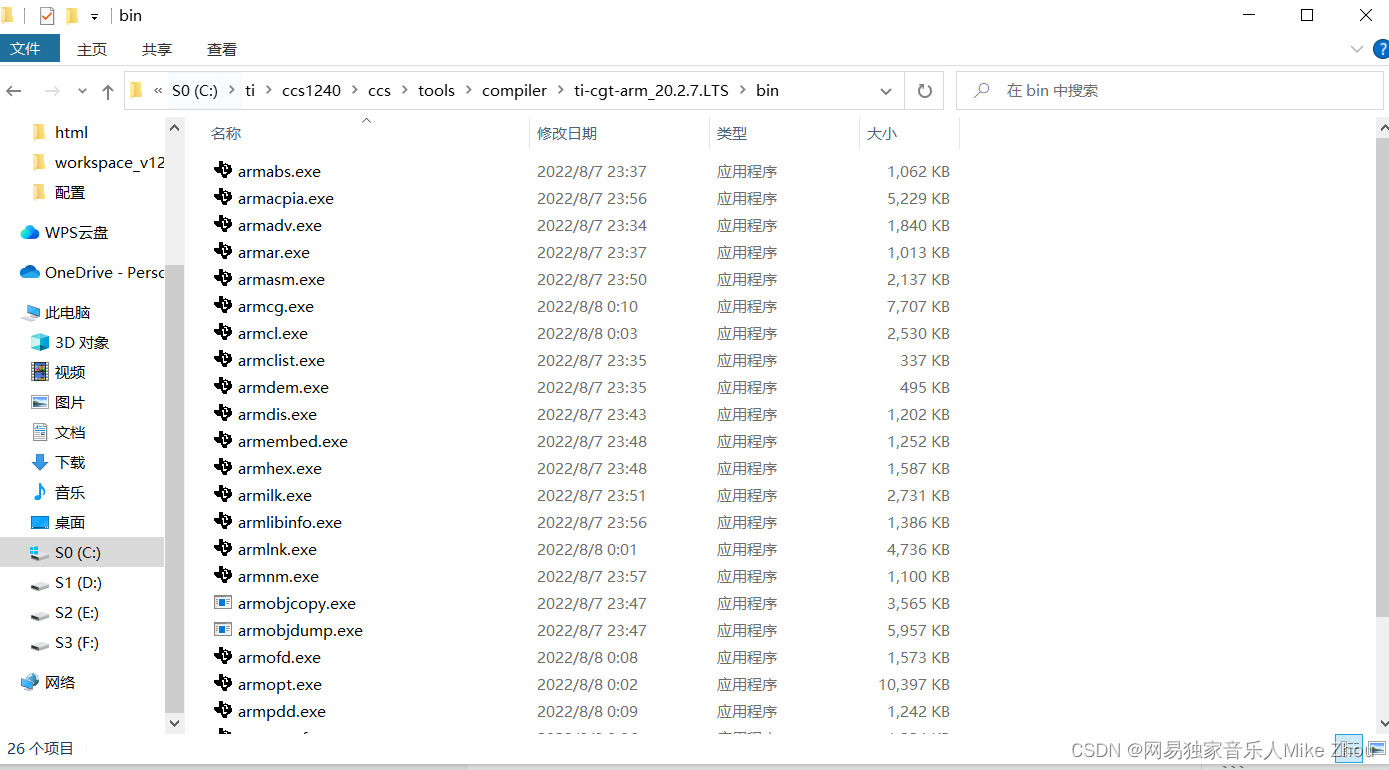The width and height of the screenshot is (1389, 770).
Task: Select the armcl.exe file icon
Action: tap(223, 333)
